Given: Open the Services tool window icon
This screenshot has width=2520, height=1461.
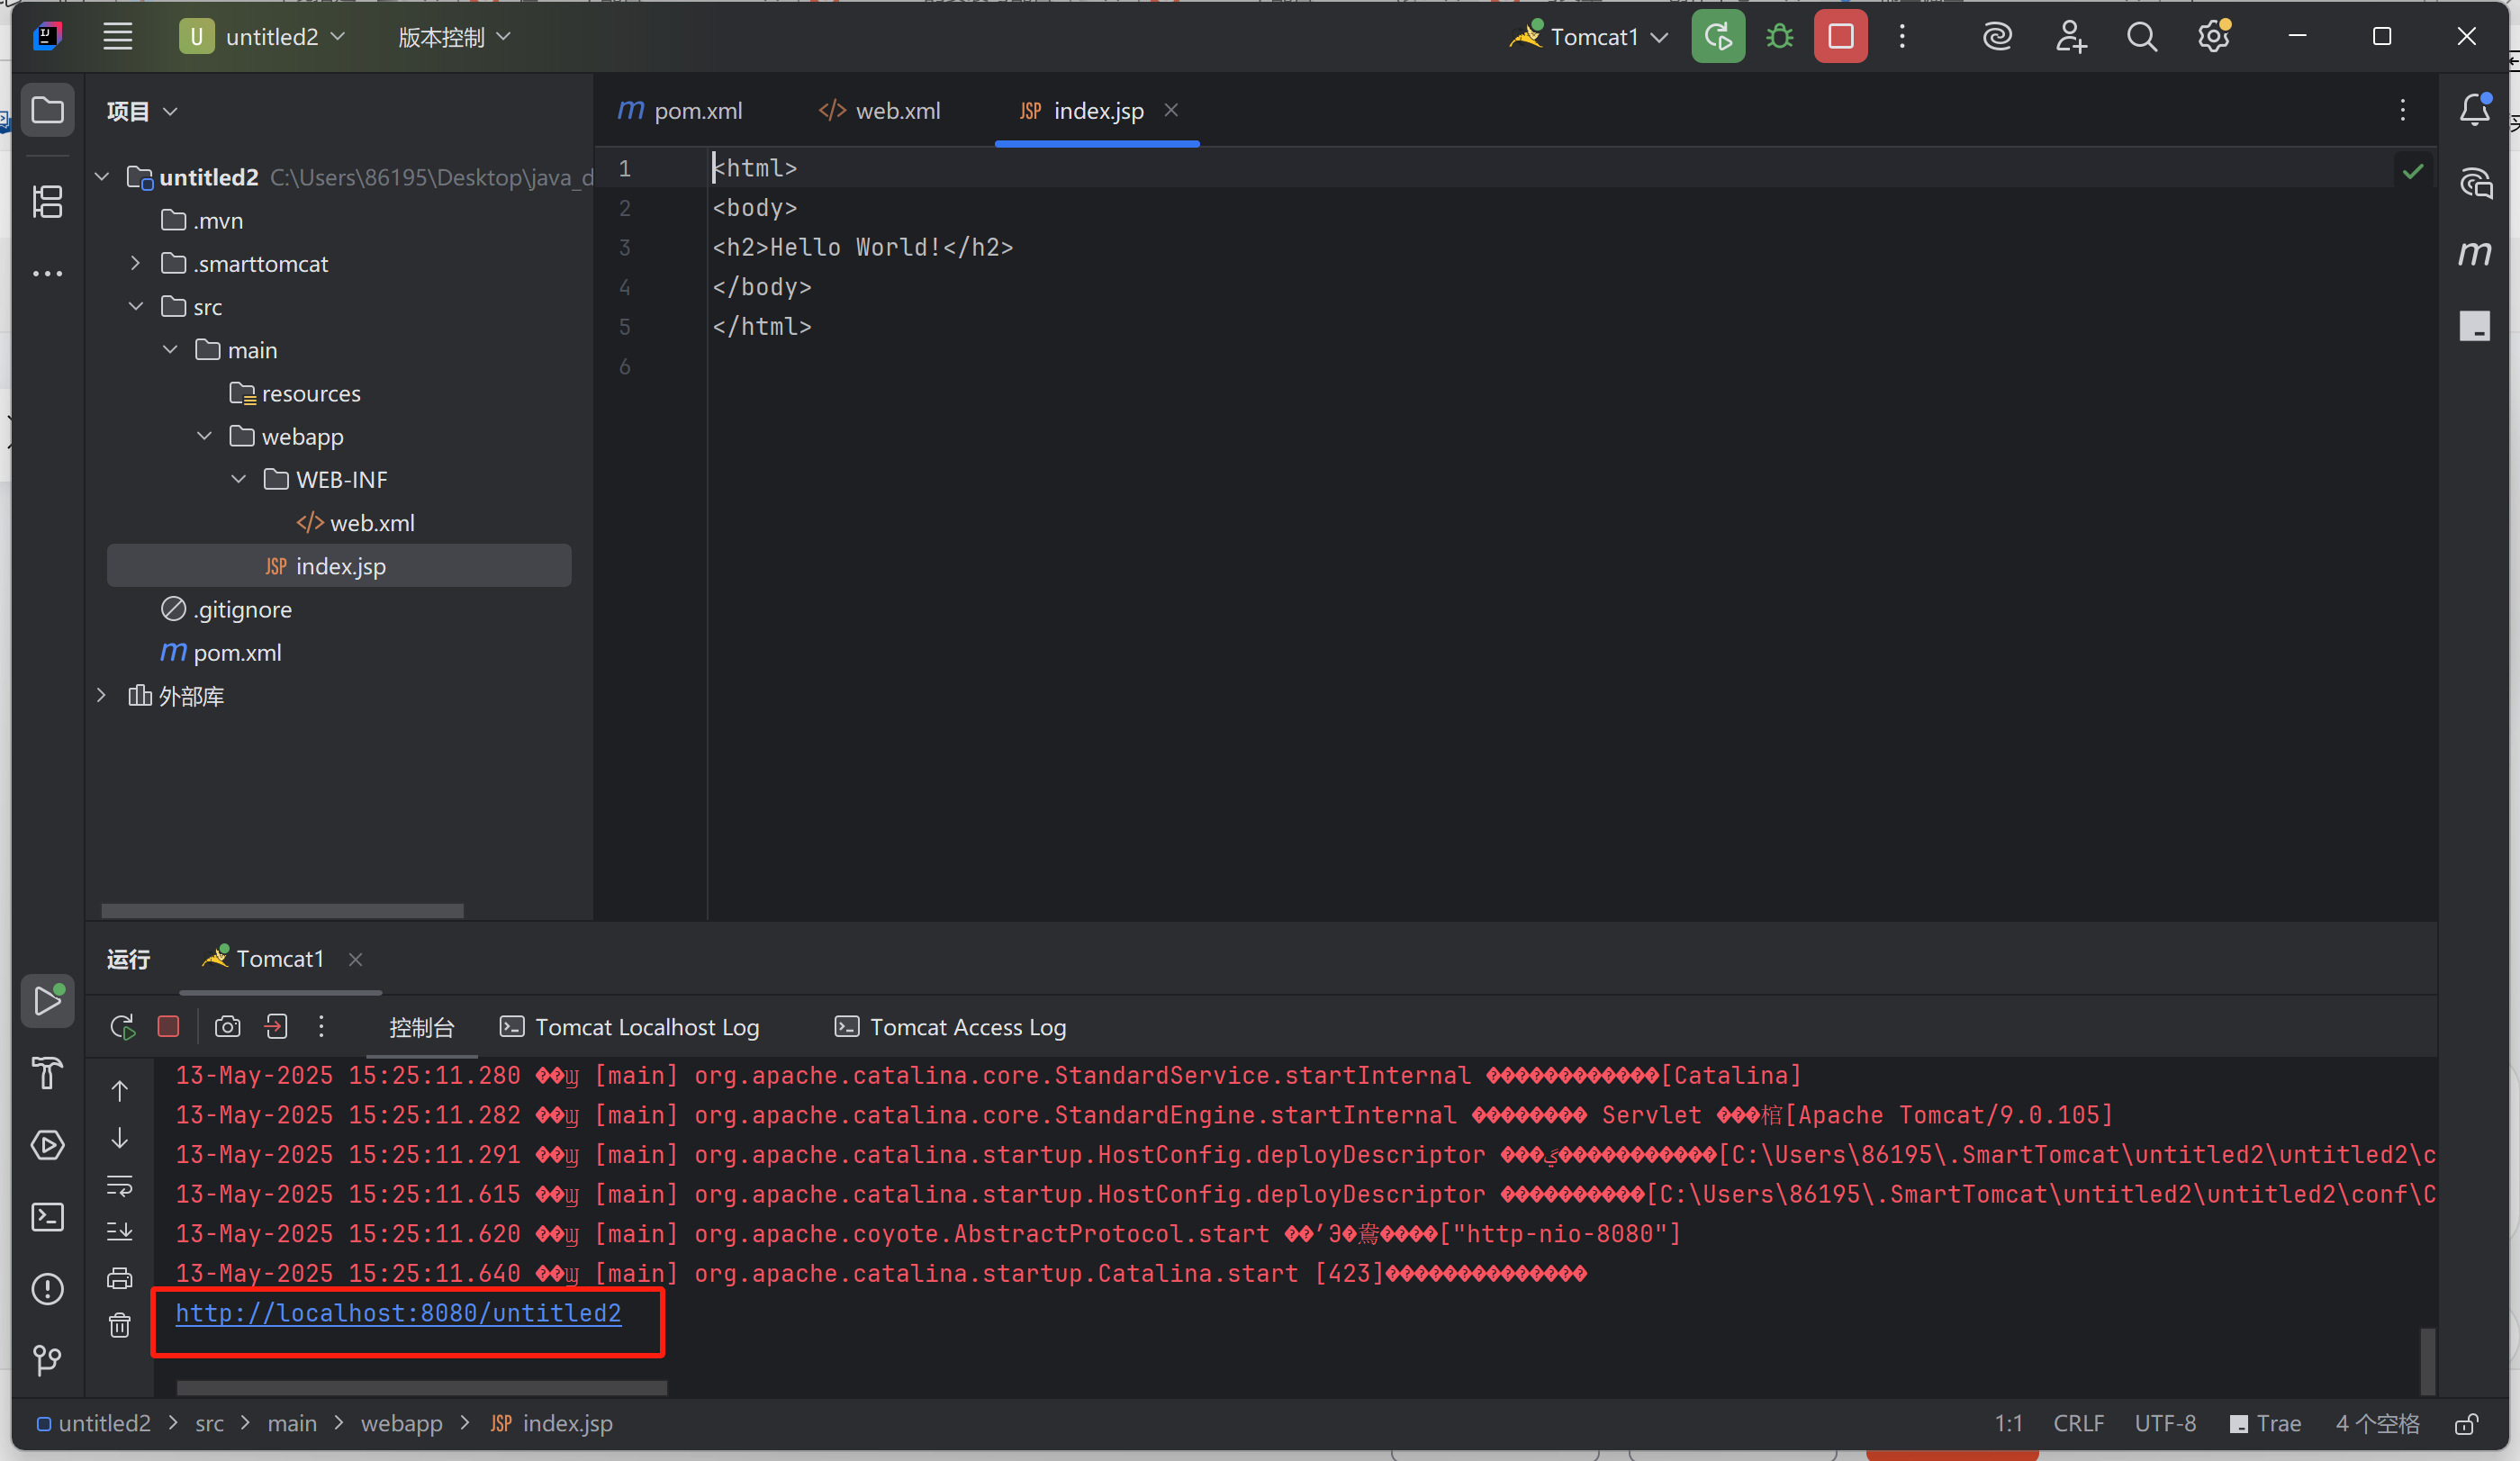Looking at the screenshot, I should 48,1145.
